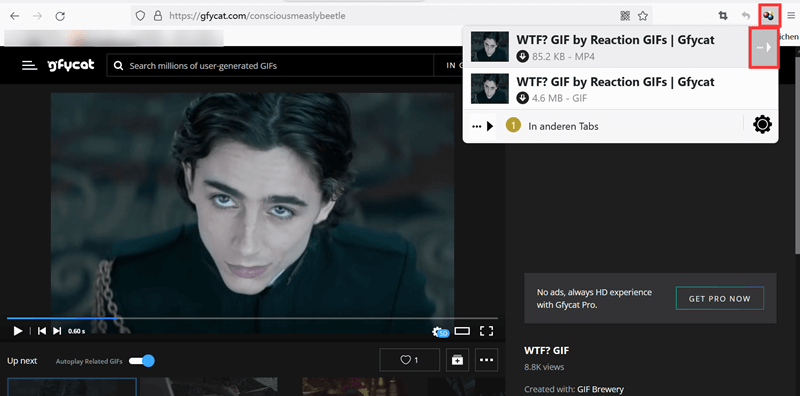Bookmark this page with the star icon

[x=643, y=16]
